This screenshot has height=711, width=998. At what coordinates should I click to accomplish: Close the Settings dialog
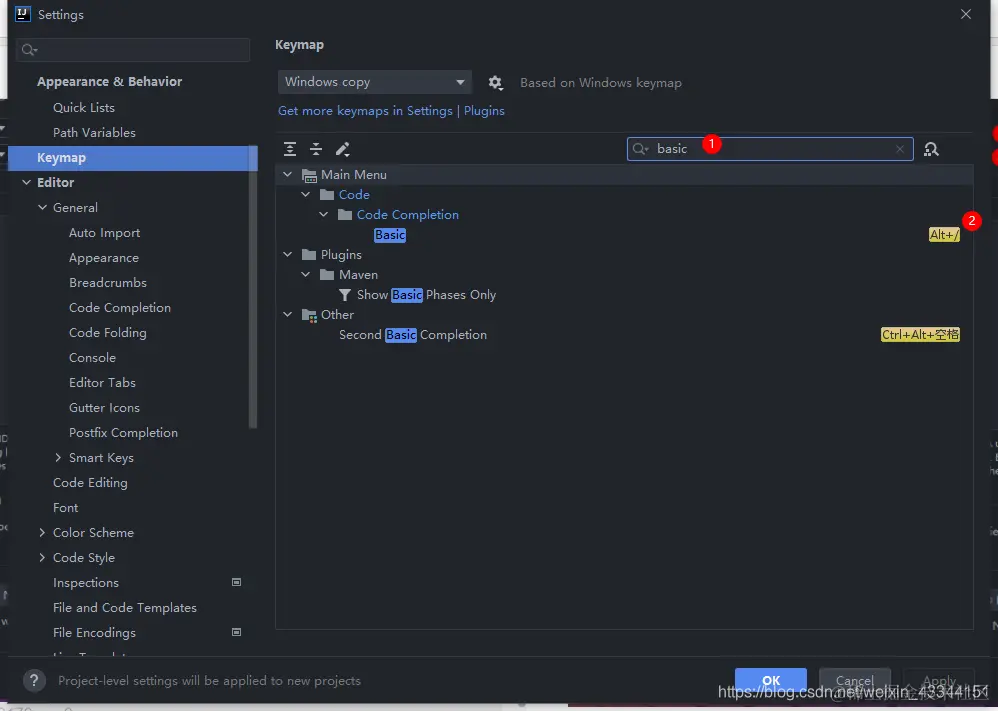(x=966, y=14)
